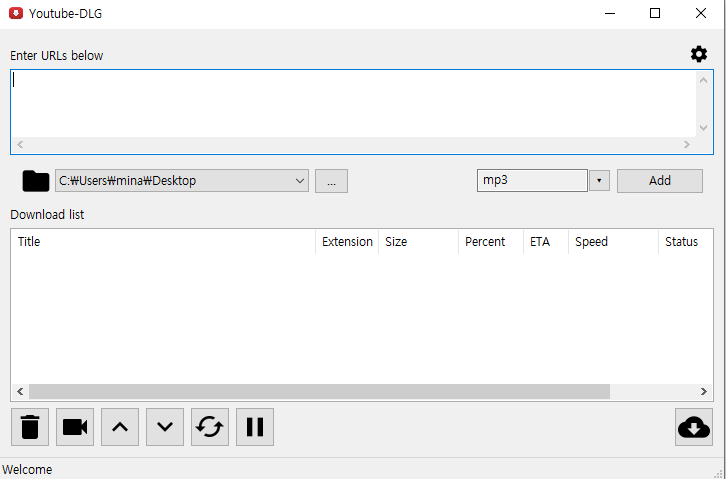The image size is (726, 479).
Task: Click the URL box scroll up arrow
Action: point(703,80)
